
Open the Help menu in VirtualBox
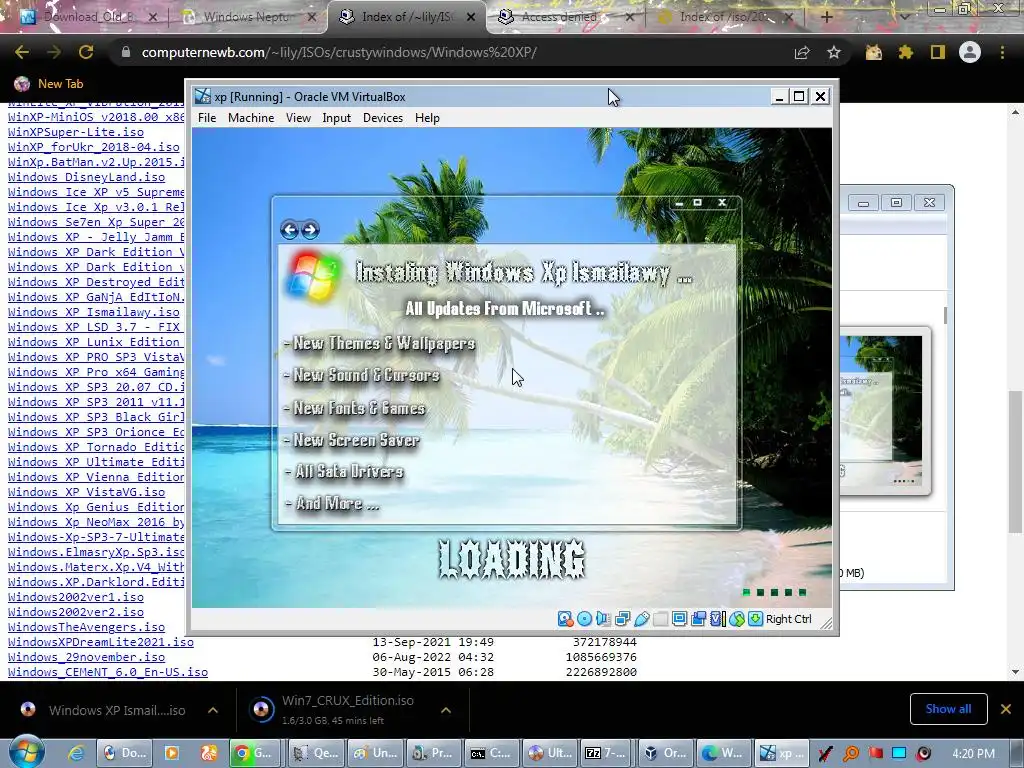427,118
